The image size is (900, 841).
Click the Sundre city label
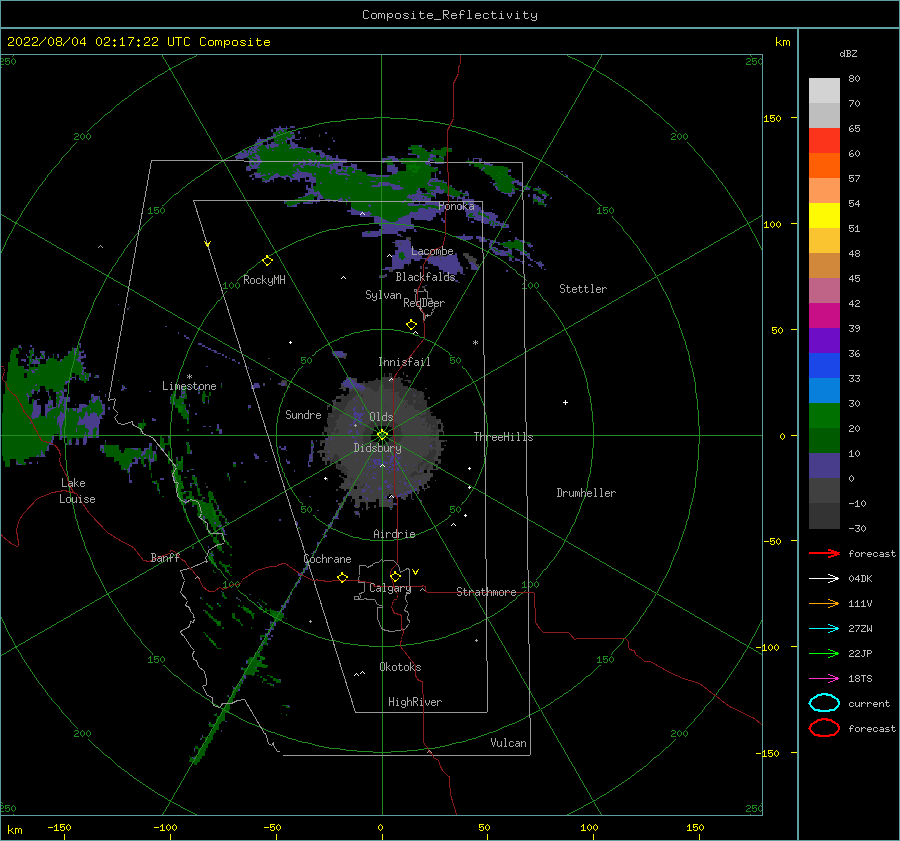303,415
